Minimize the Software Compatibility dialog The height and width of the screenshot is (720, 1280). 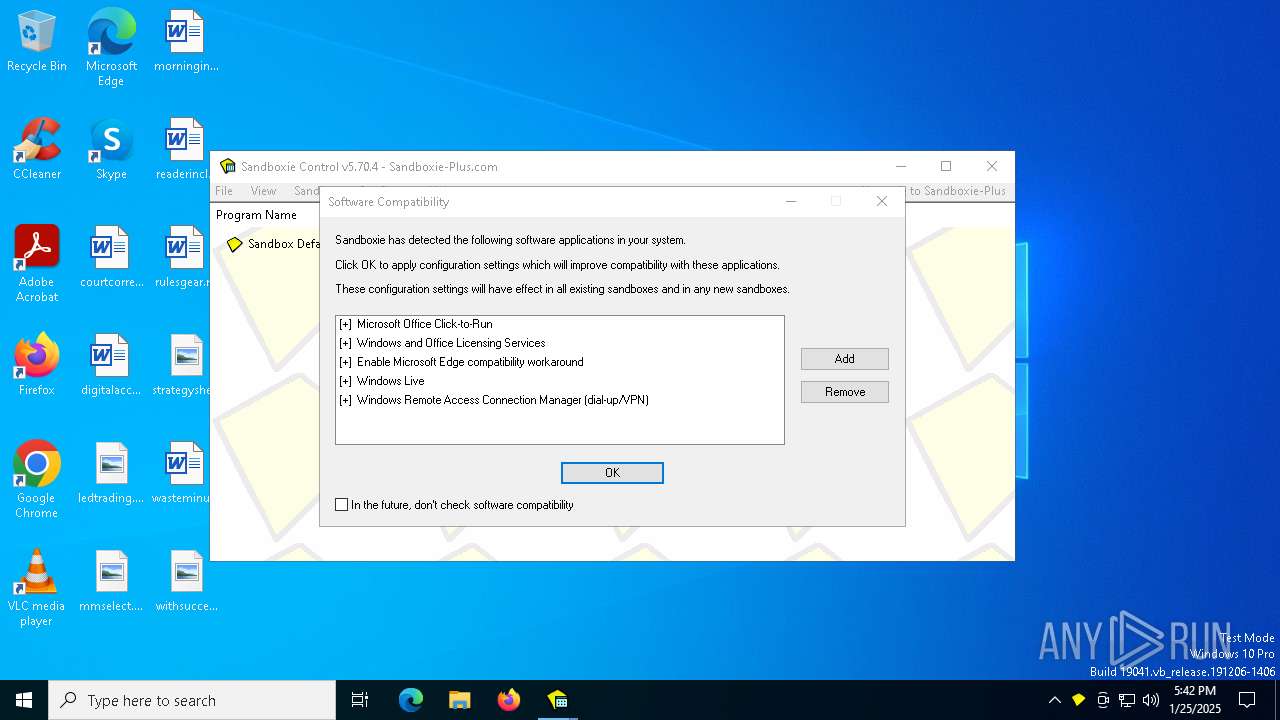[x=791, y=201]
